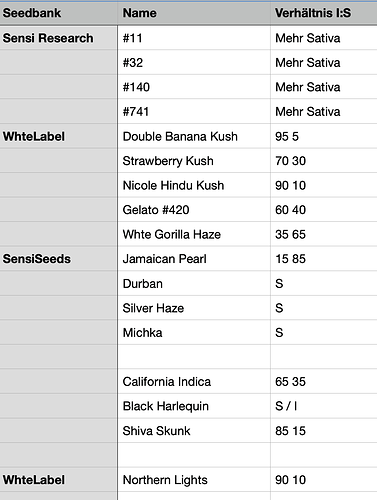Select the Northern Lights cell
Image resolution: width=377 pixels, height=500 pixels.
click(x=194, y=480)
